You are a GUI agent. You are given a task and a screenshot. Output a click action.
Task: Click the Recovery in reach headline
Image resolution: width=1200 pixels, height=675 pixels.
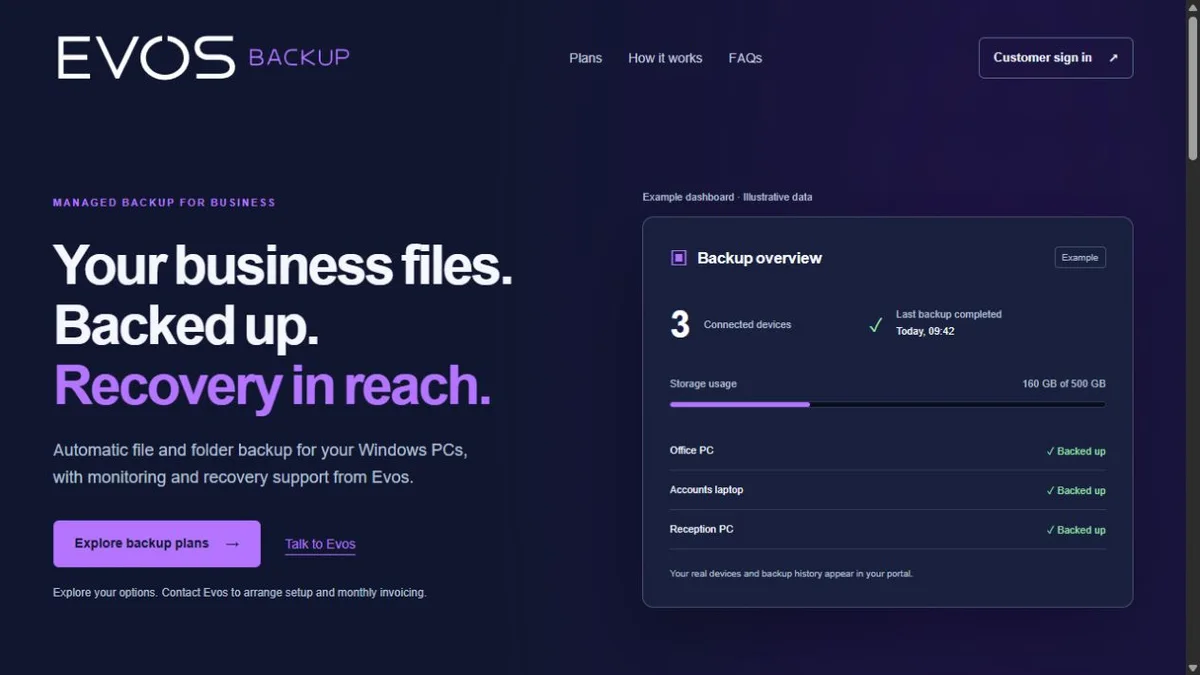(272, 385)
